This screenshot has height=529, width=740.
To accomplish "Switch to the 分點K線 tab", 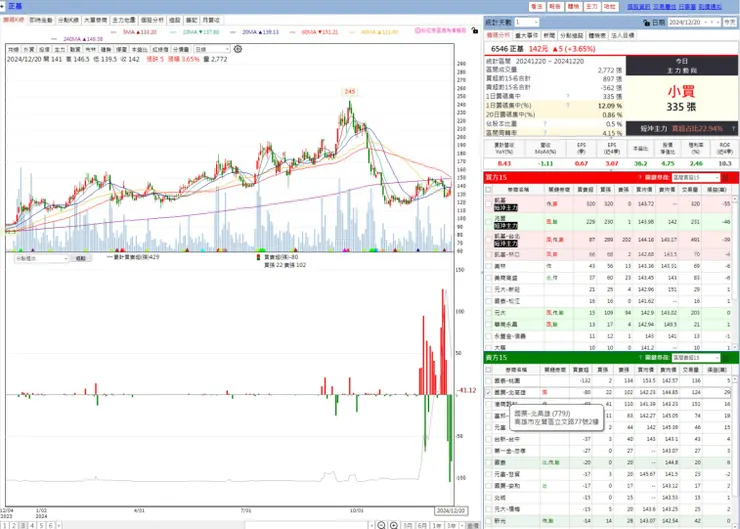I will pos(68,20).
